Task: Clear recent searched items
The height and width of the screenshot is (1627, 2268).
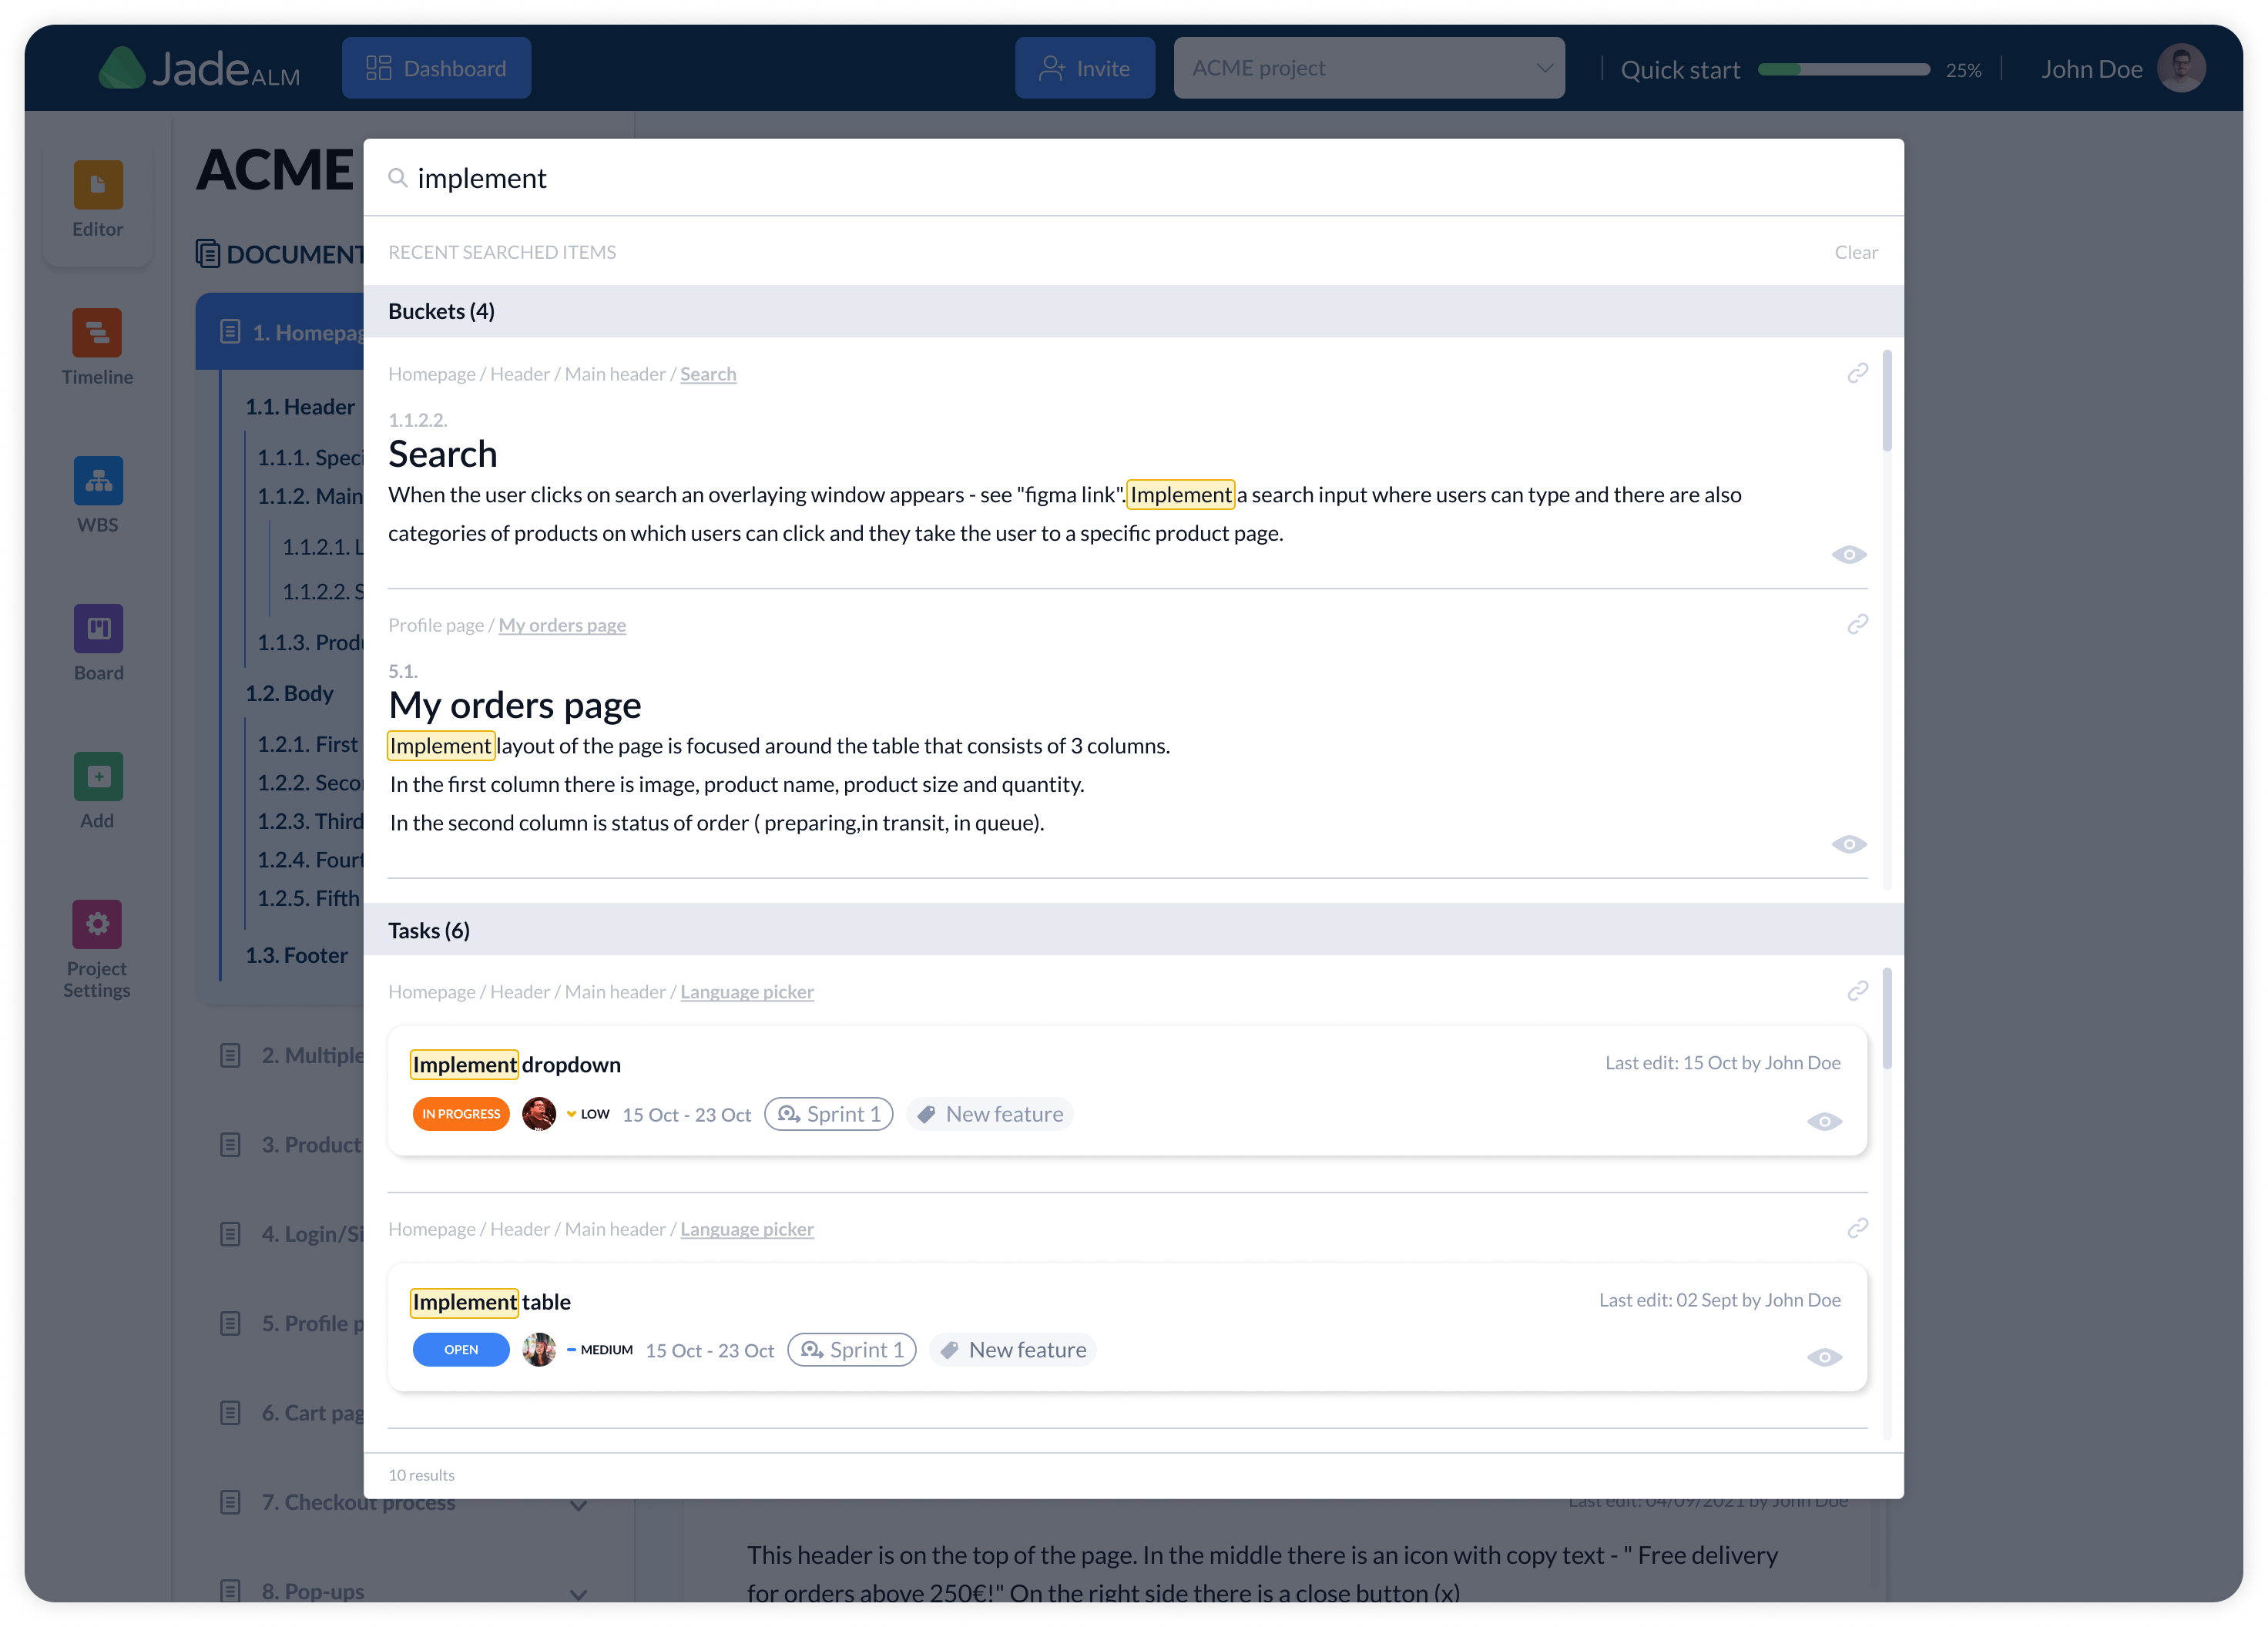Action: [1856, 252]
